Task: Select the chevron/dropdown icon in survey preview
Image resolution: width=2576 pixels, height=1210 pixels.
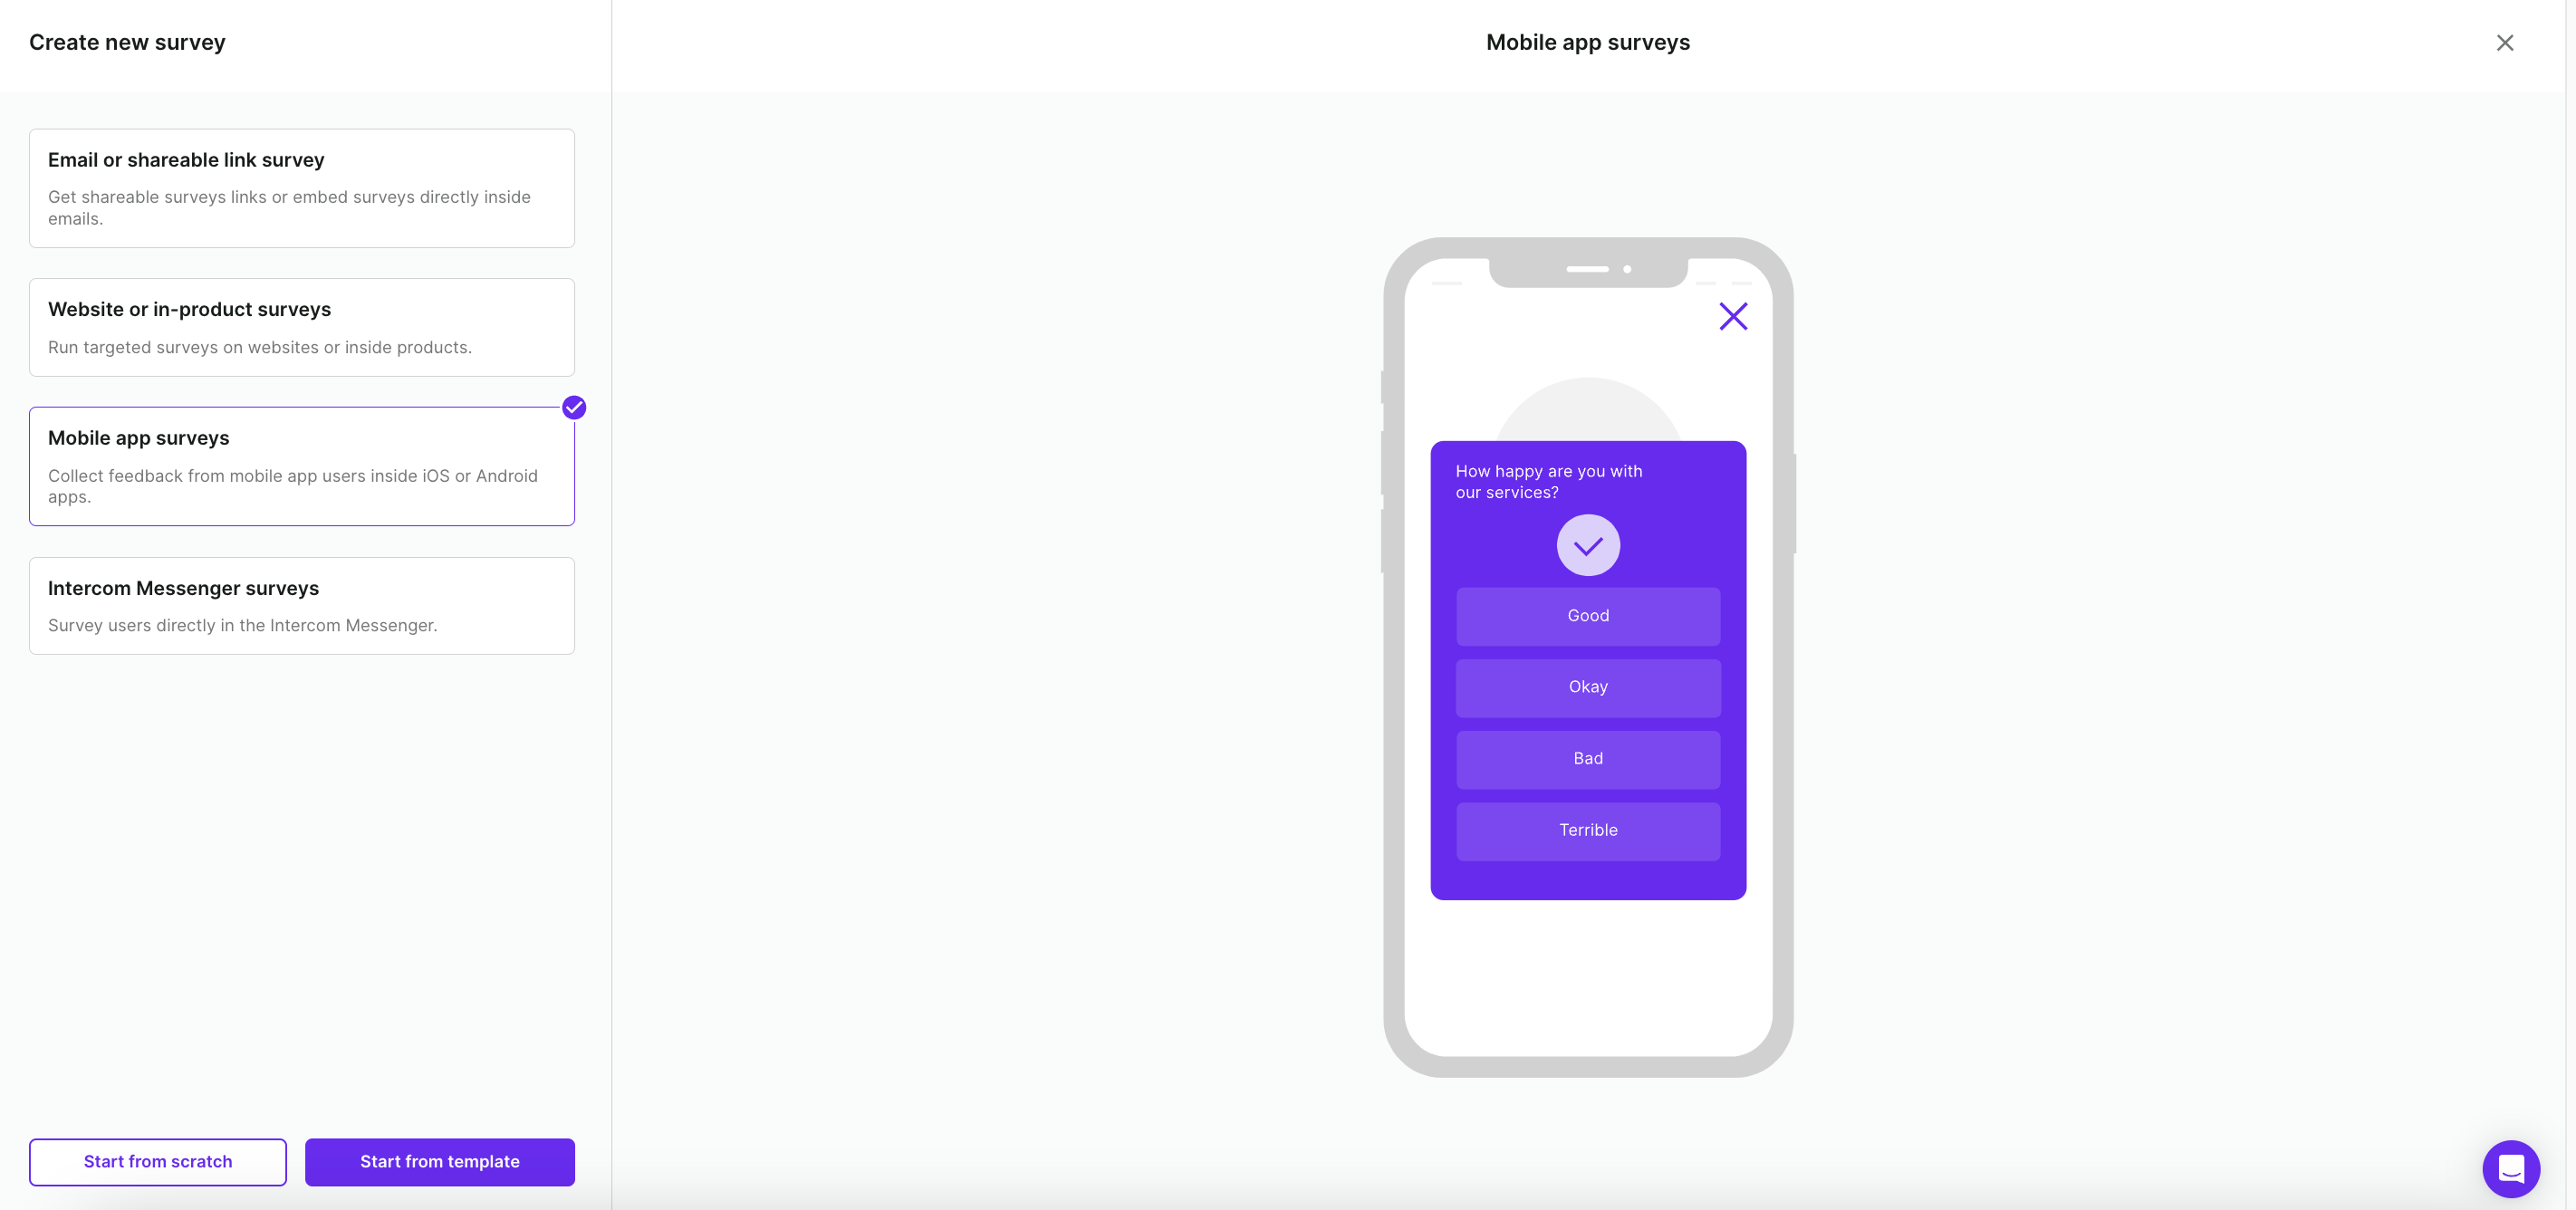Action: [x=1587, y=545]
